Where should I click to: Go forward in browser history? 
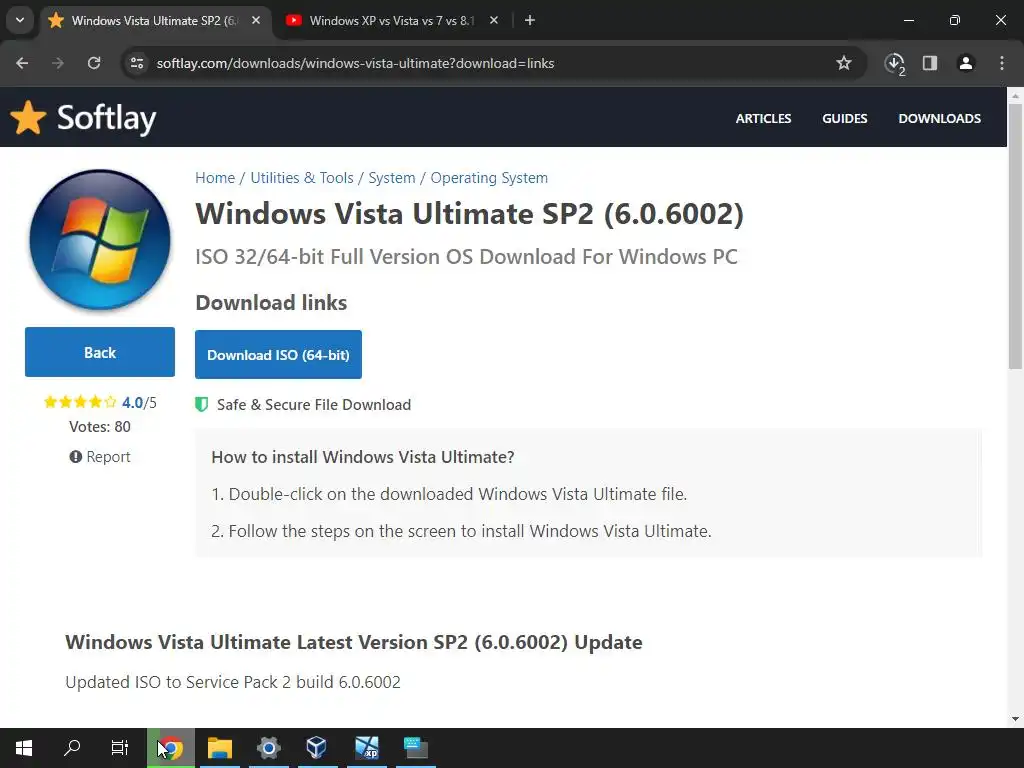pos(58,63)
